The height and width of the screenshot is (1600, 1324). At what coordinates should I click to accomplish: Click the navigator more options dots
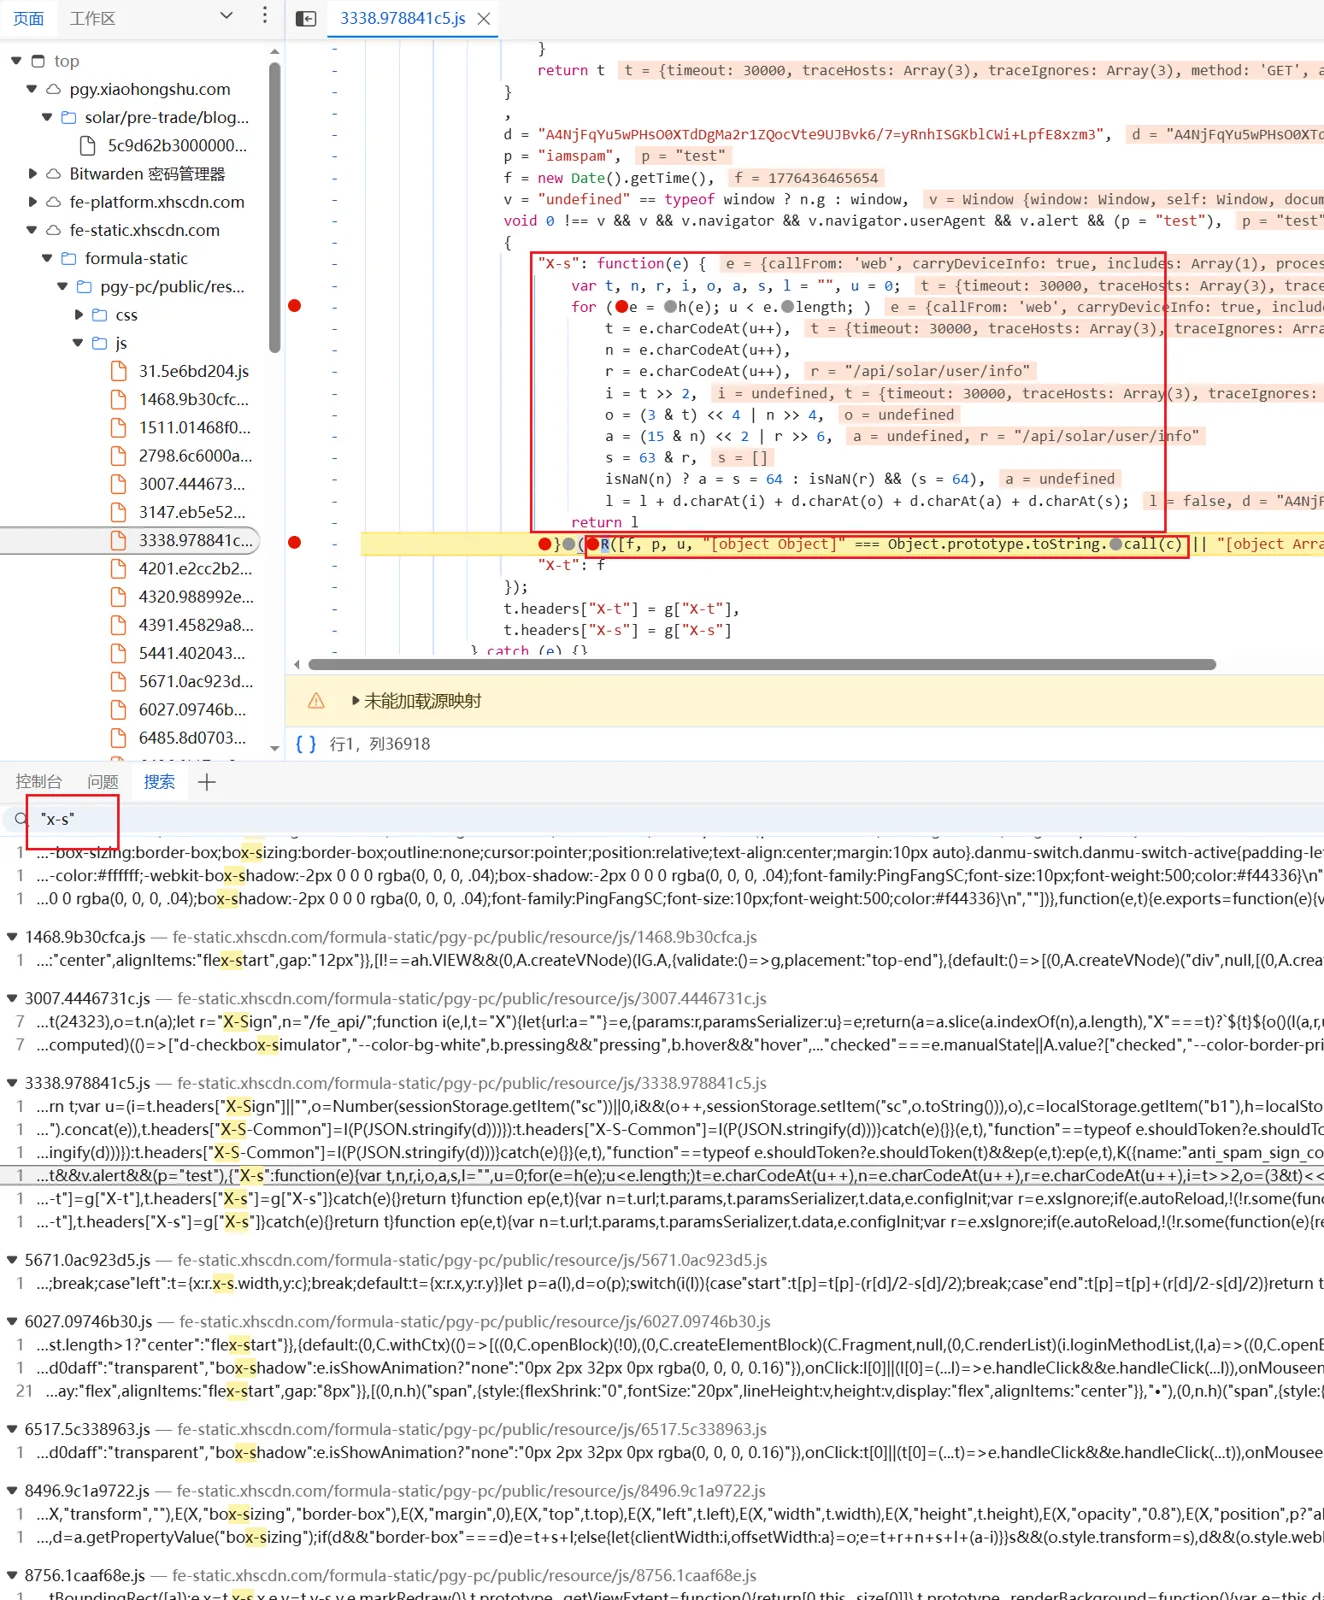(264, 15)
